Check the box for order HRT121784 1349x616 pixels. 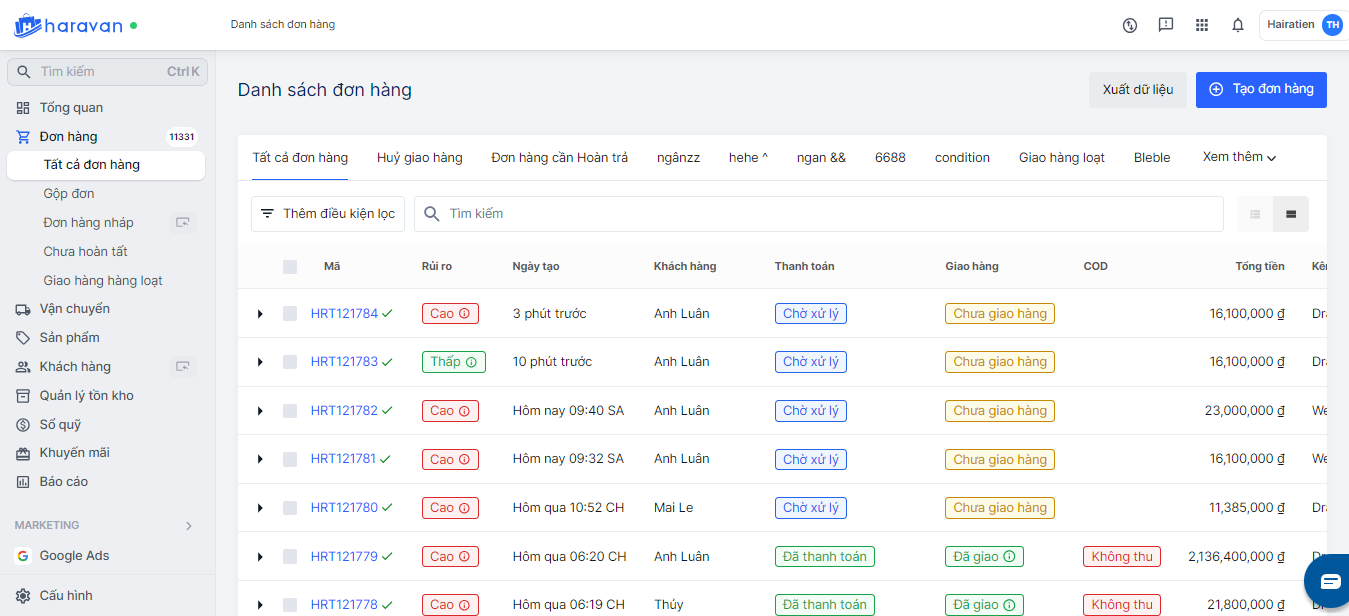pos(290,314)
